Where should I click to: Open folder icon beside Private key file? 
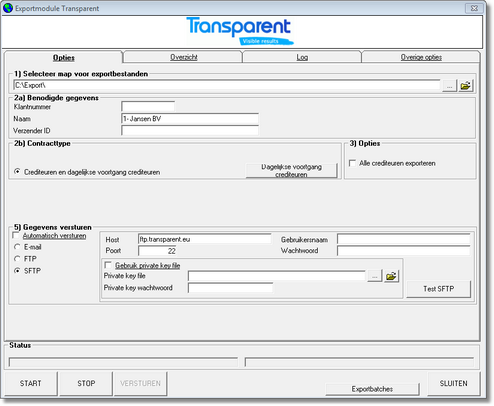(391, 276)
